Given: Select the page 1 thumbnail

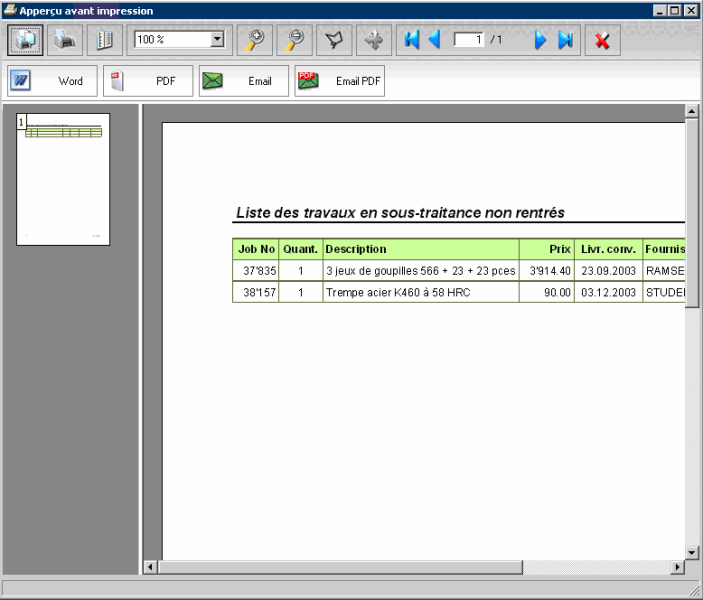Looking at the screenshot, I should coord(63,179).
